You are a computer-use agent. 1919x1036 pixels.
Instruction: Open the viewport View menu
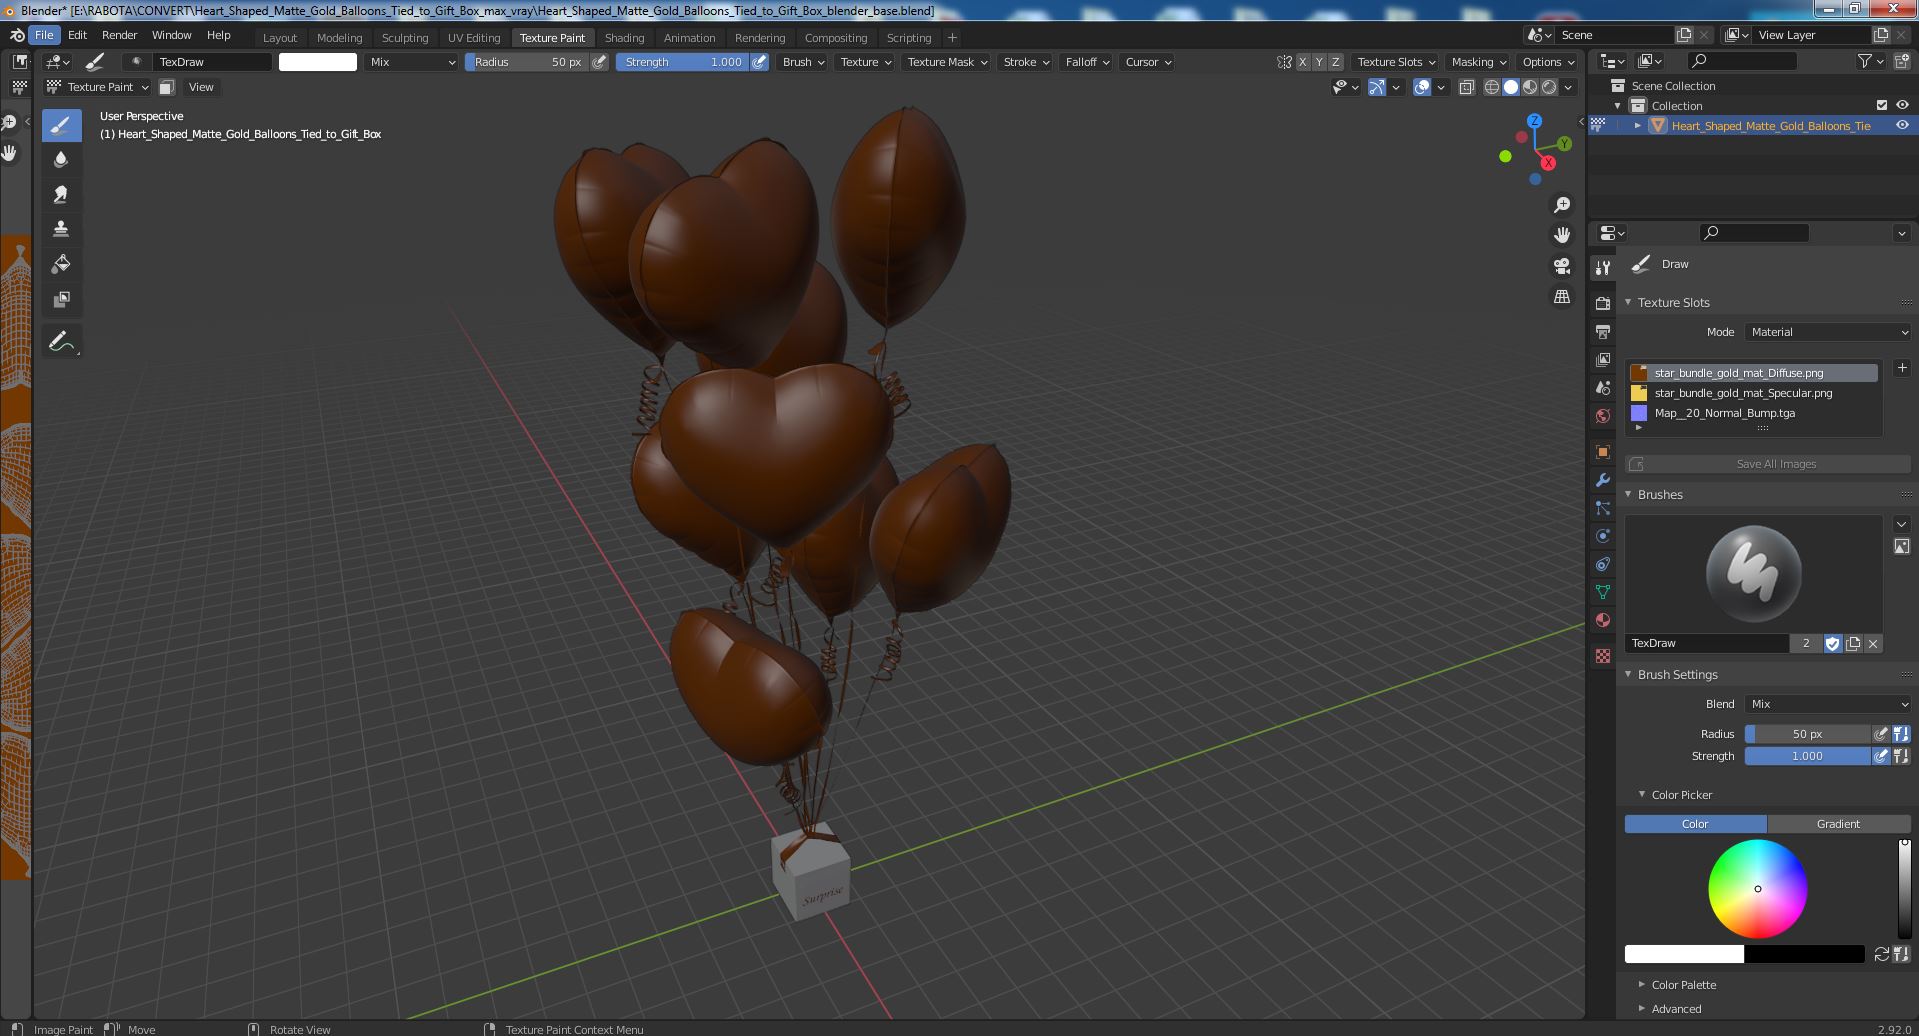(x=201, y=87)
